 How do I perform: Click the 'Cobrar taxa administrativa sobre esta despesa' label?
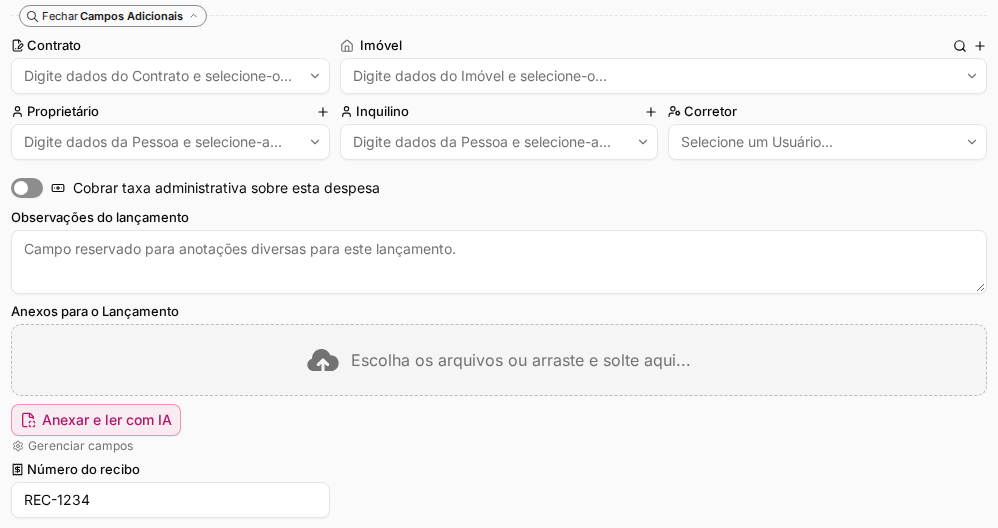click(226, 188)
